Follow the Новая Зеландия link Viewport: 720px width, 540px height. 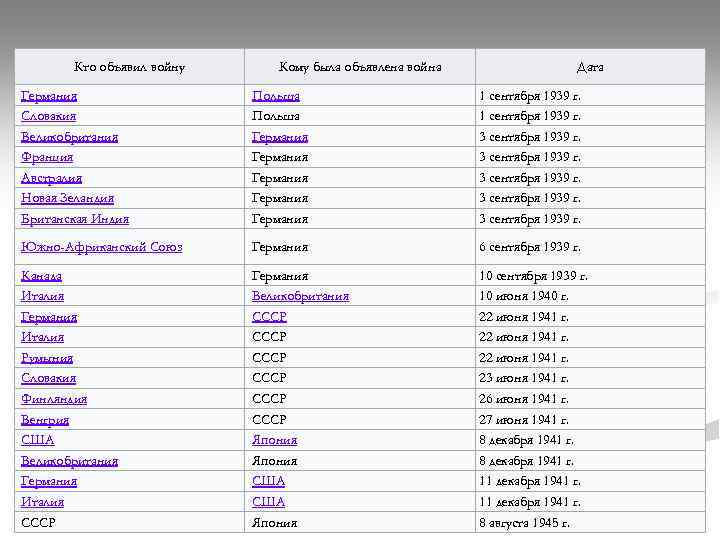coord(68,198)
